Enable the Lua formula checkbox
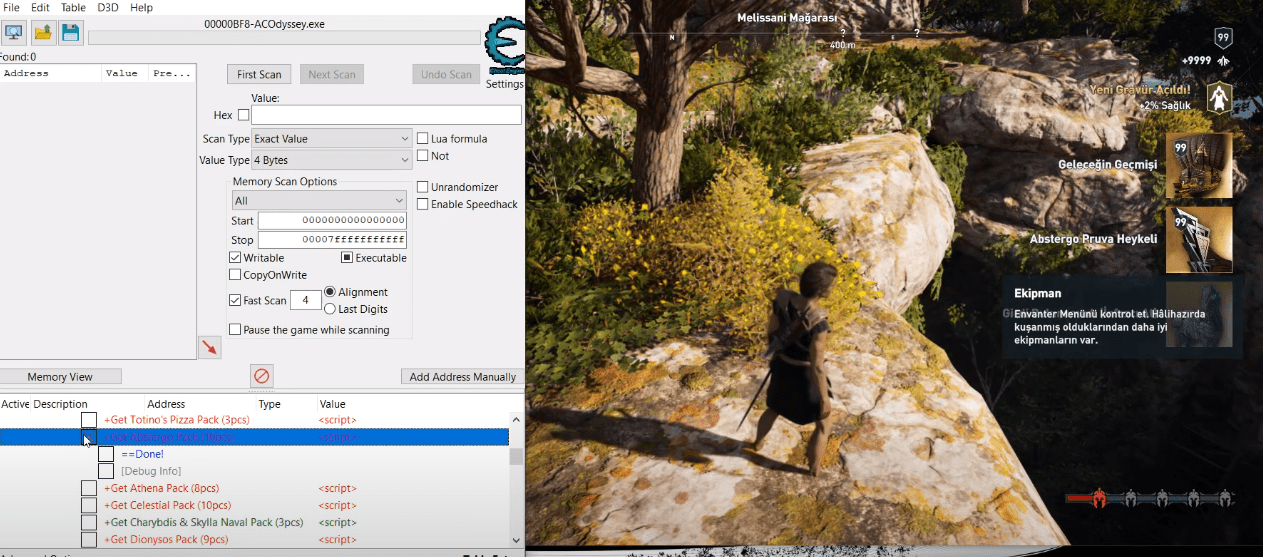 point(423,138)
